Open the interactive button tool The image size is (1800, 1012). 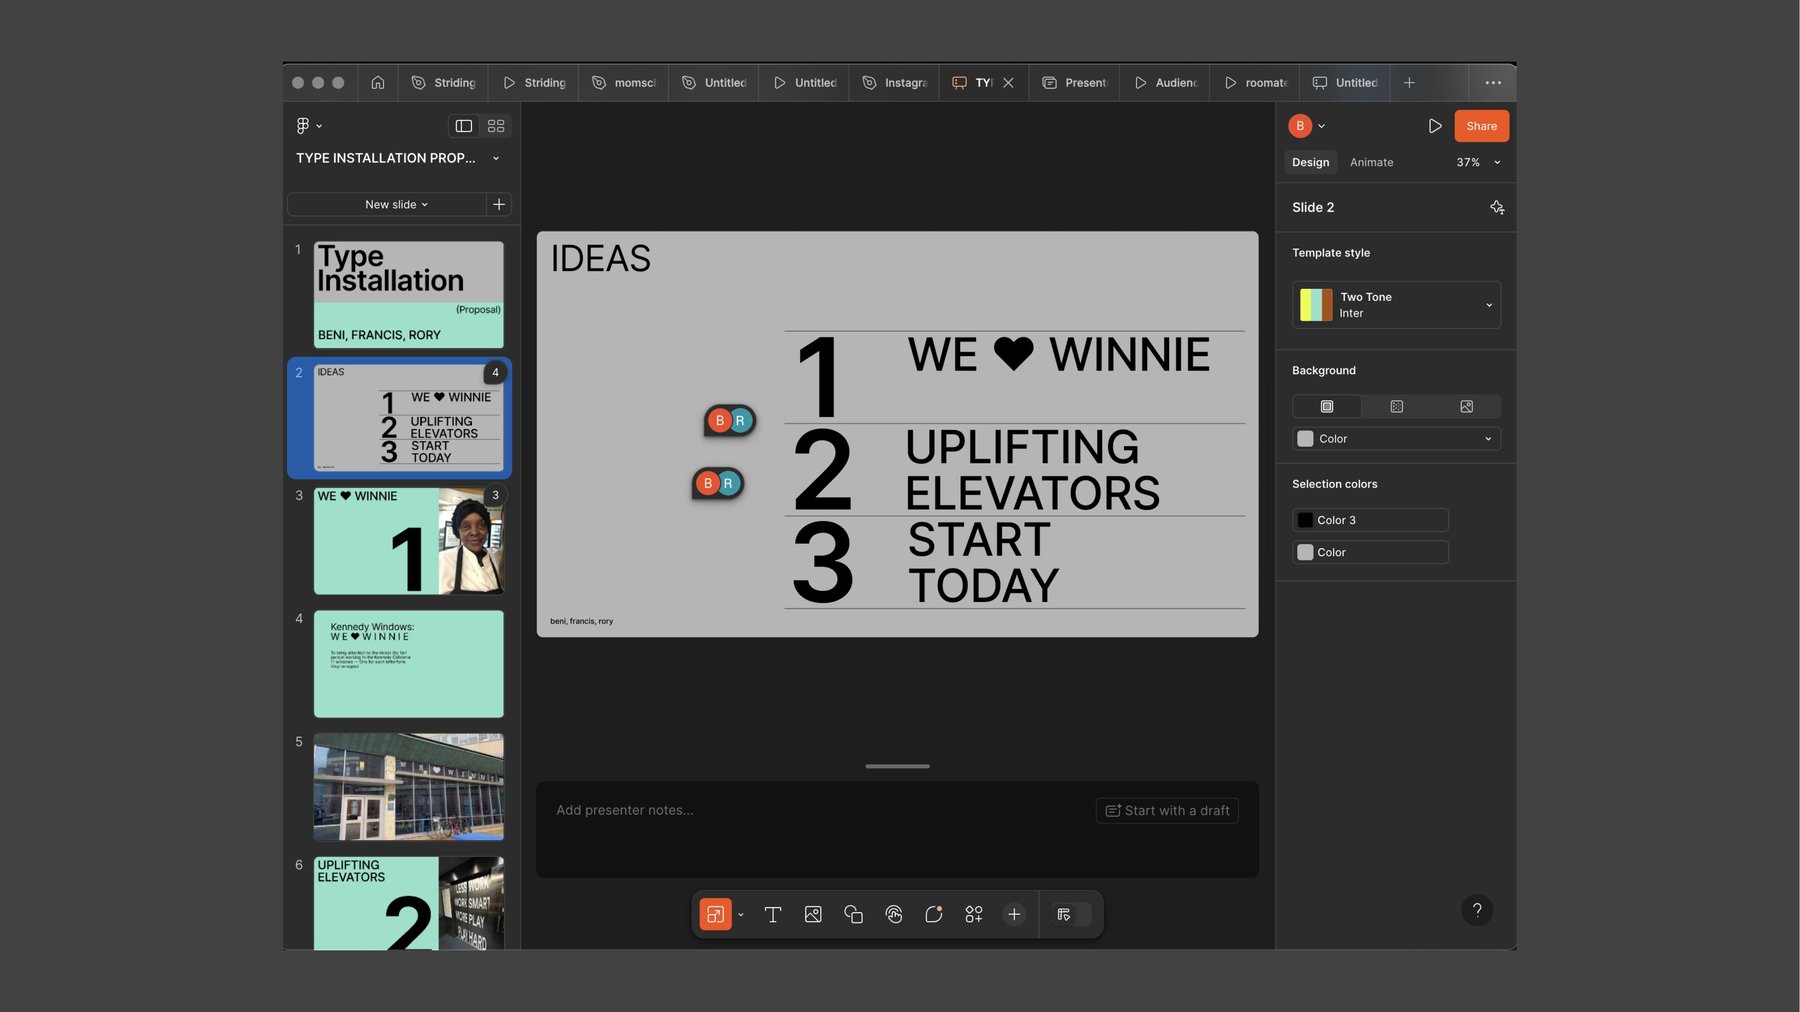pos(893,913)
